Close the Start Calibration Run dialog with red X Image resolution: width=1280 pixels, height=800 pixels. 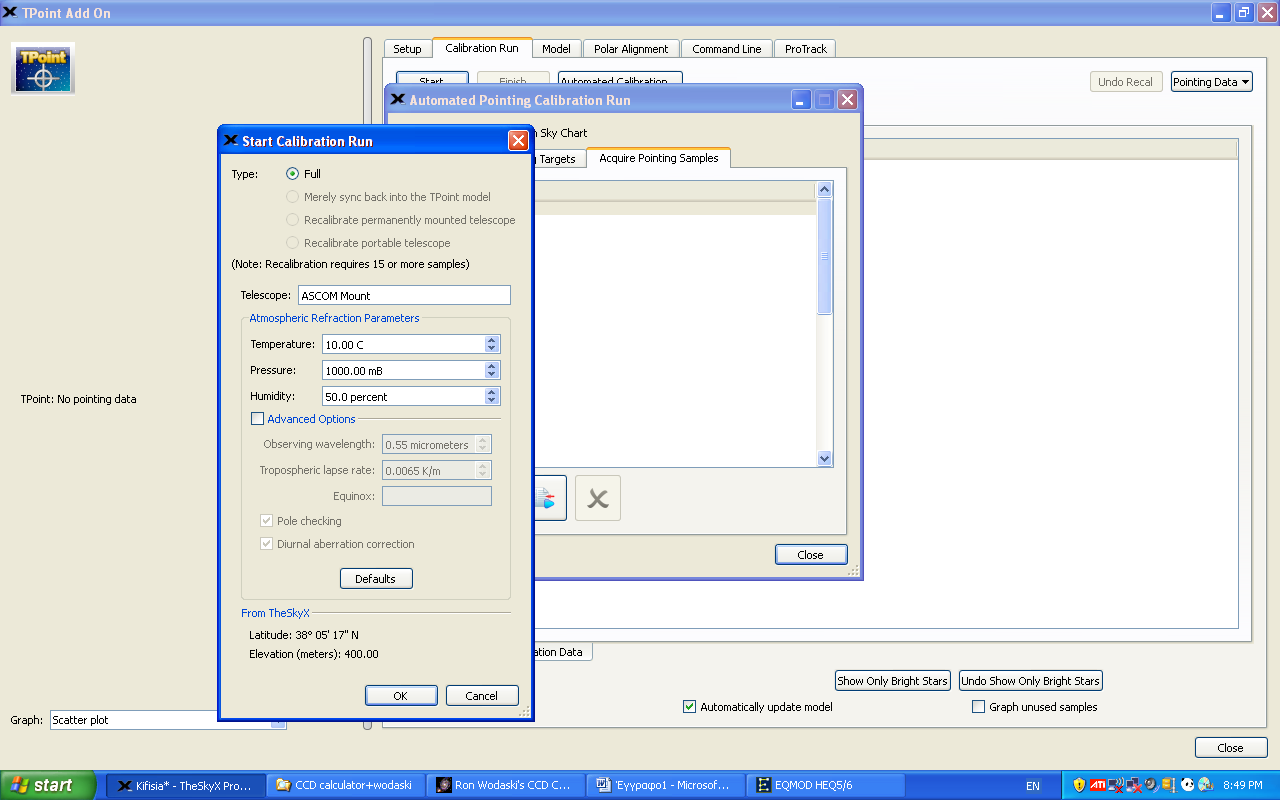click(x=518, y=141)
